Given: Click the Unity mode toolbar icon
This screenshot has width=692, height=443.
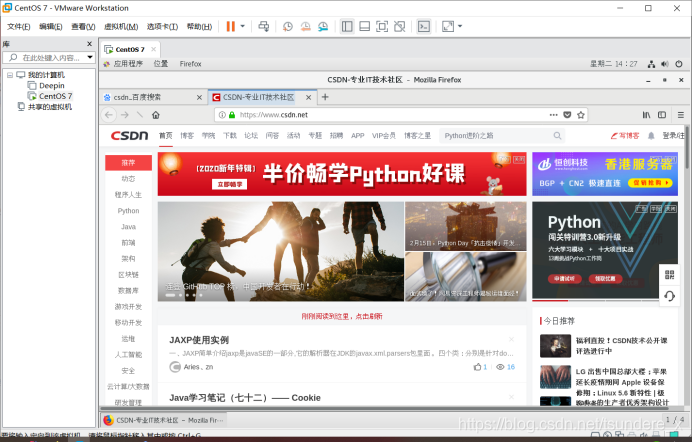Looking at the screenshot, I should coord(399,26).
